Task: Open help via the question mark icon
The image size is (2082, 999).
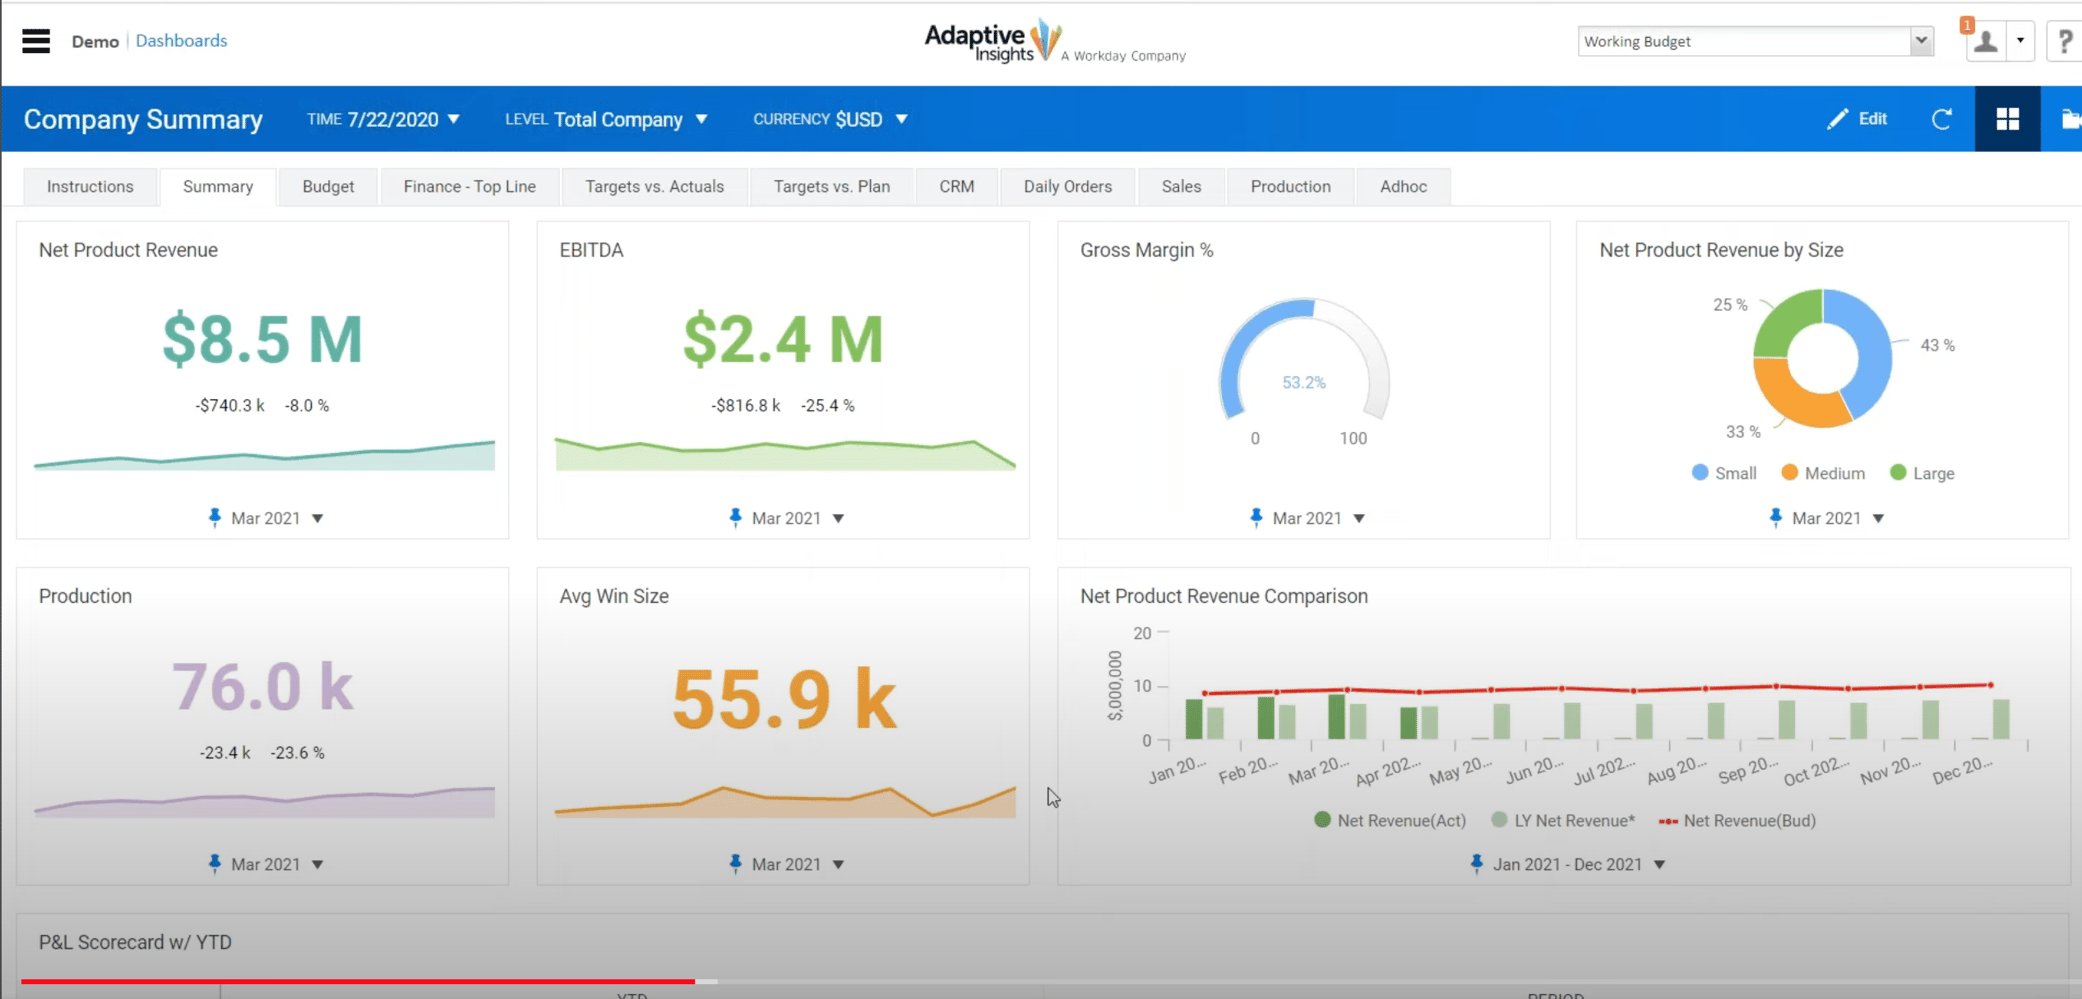Action: coord(2065,41)
